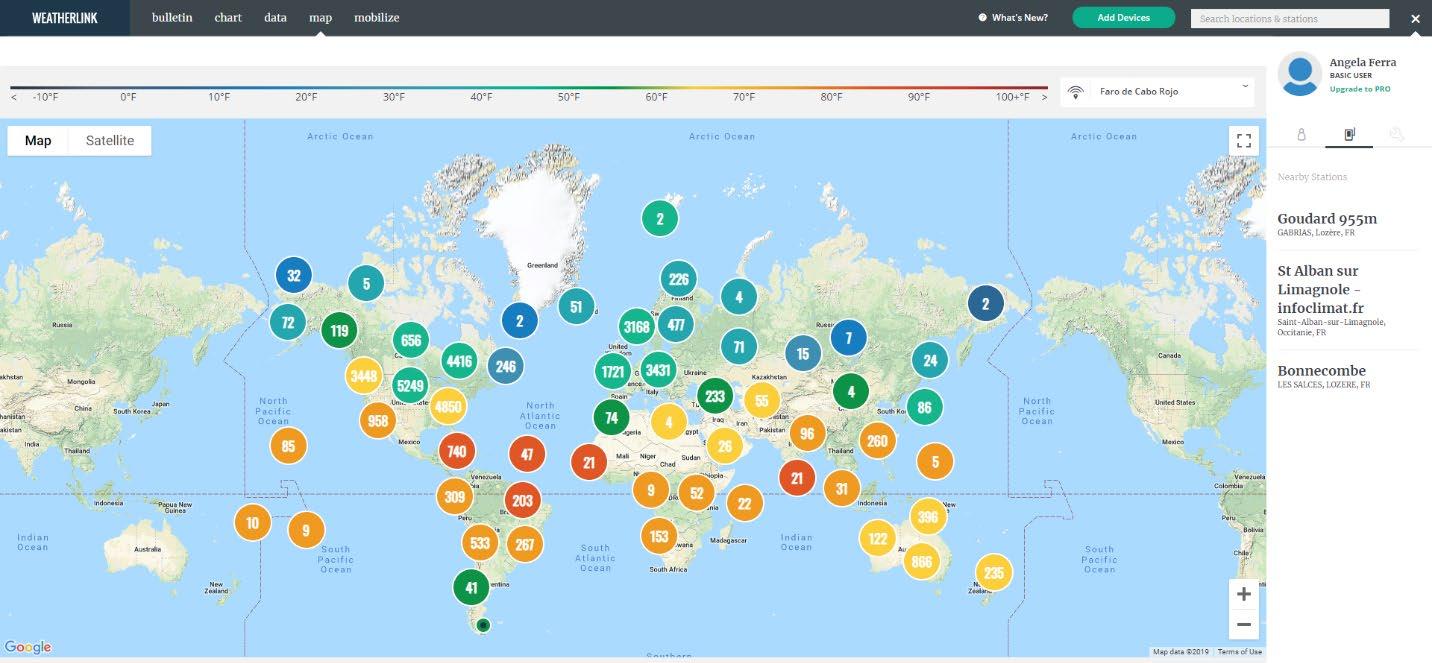
Task: Close the search panel with the X icon
Action: (1415, 19)
